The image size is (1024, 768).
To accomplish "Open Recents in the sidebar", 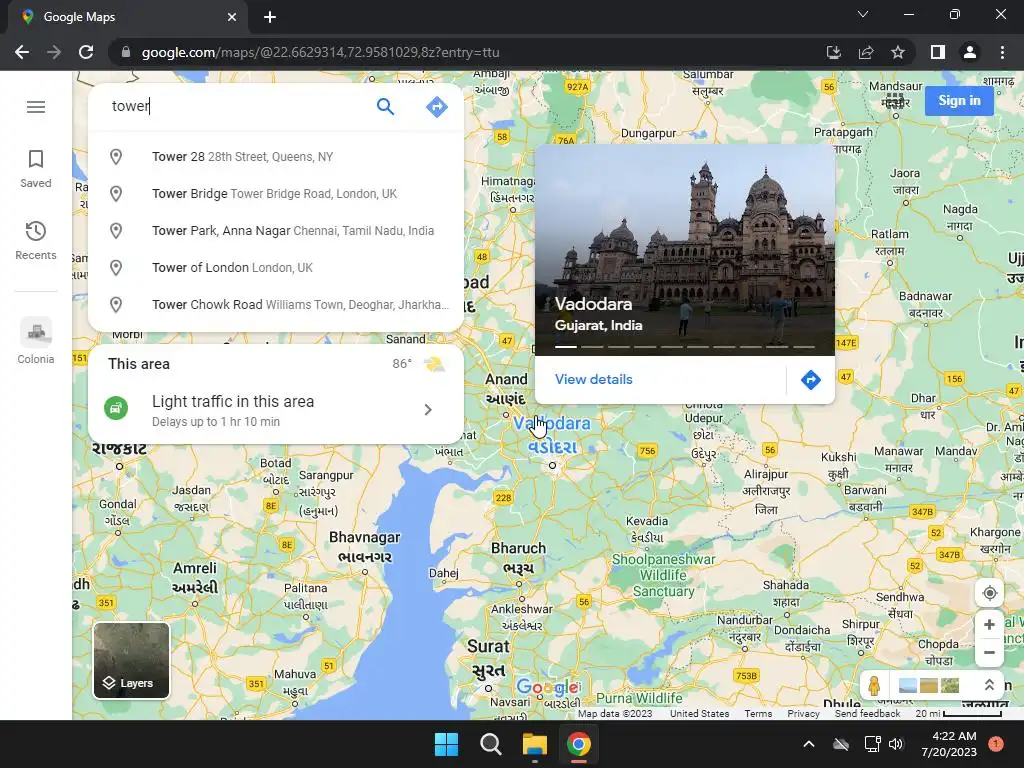I will [x=36, y=241].
